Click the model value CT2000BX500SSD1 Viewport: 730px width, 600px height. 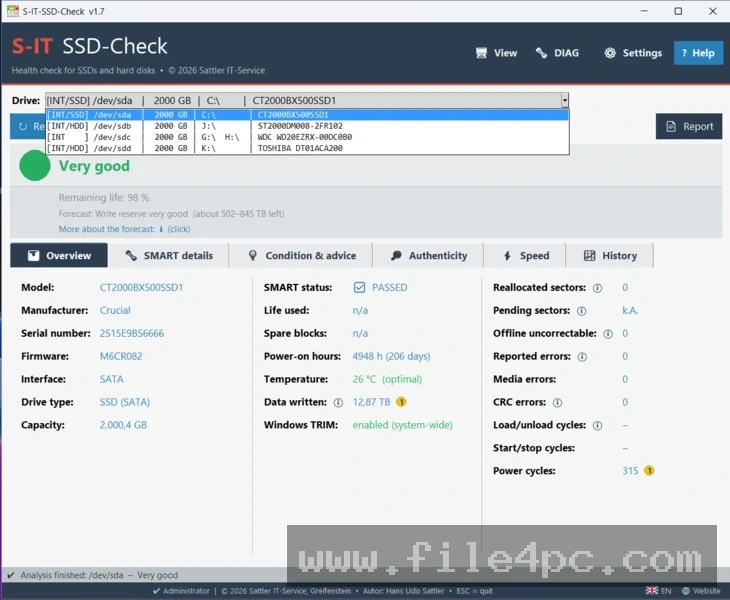pyautogui.click(x=142, y=287)
